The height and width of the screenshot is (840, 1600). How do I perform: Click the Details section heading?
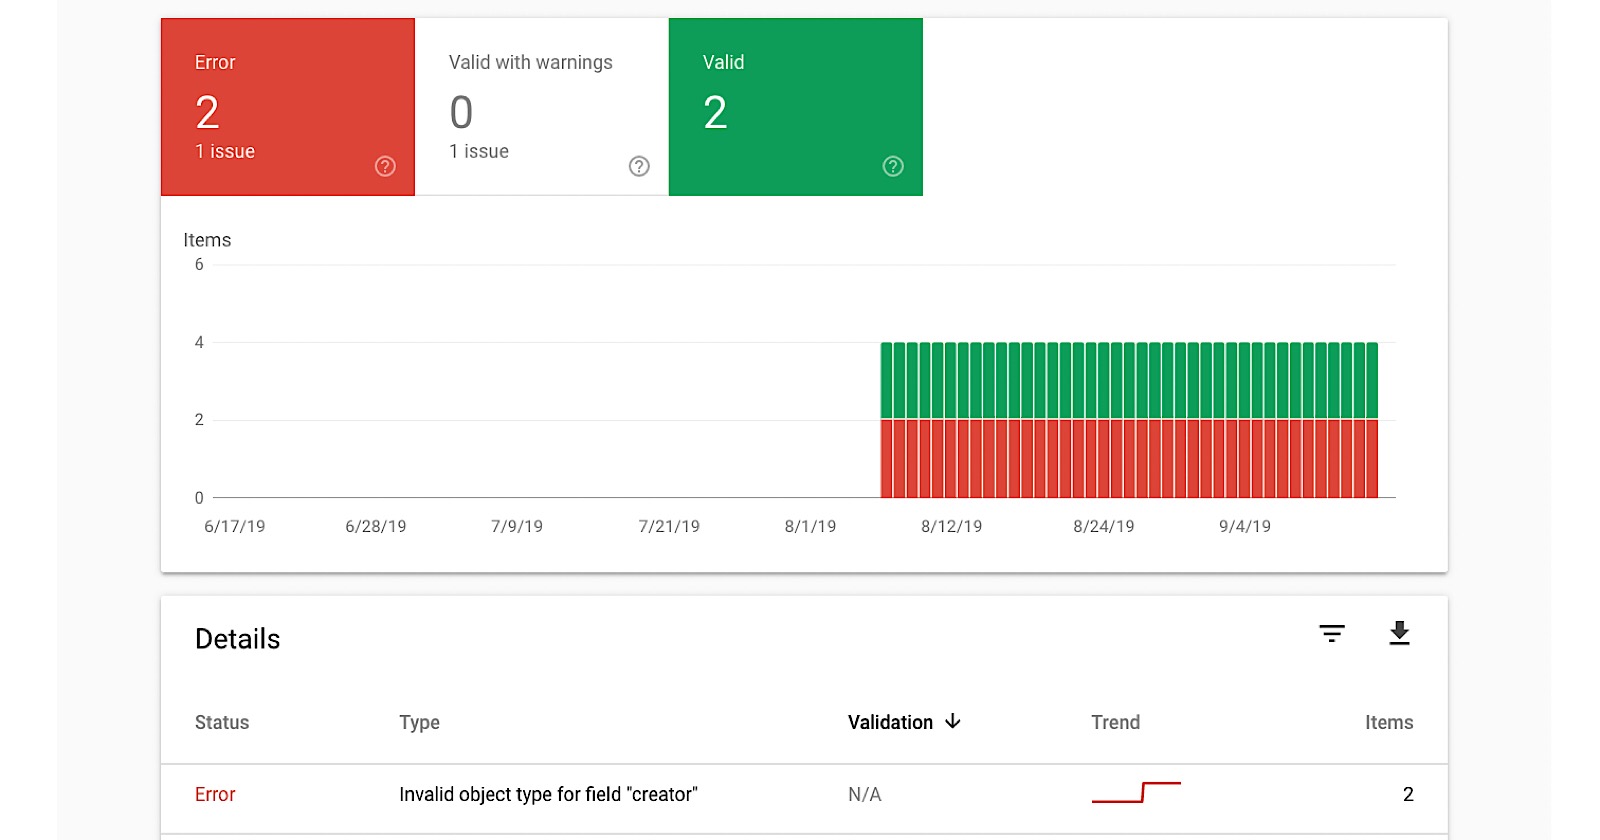coord(238,639)
